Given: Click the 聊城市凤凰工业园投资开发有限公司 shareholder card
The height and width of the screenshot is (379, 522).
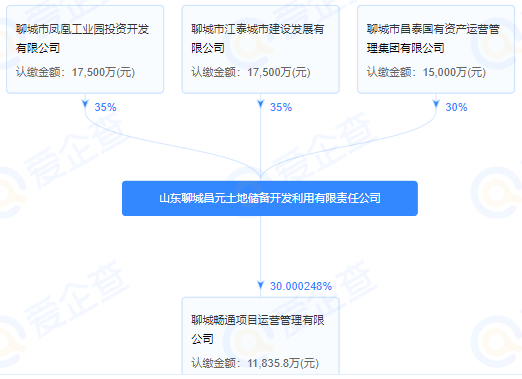Looking at the screenshot, I should (85, 49).
